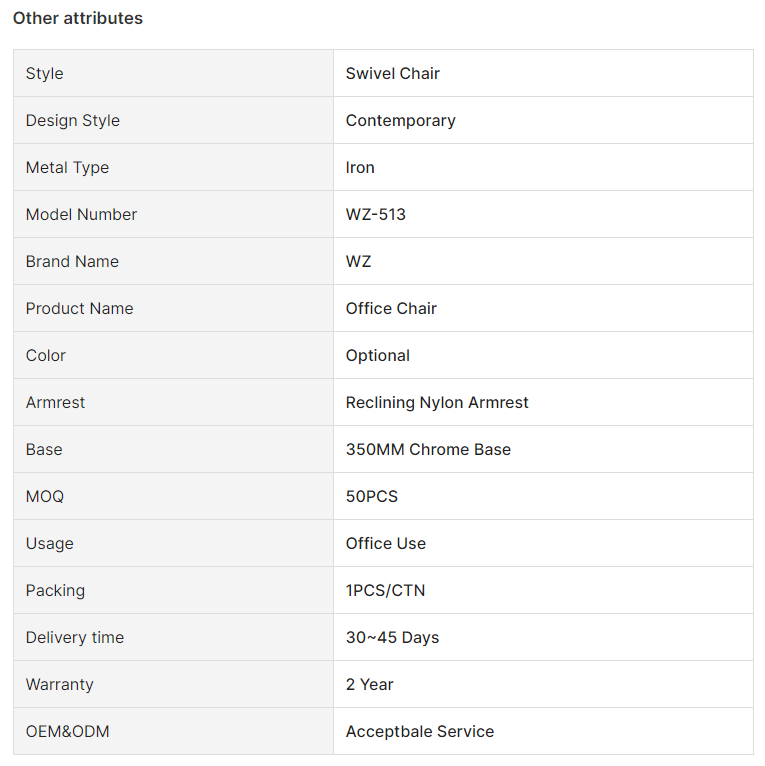Click the model number 'WZ-513'
This screenshot has width=765, height=766.
(x=376, y=214)
